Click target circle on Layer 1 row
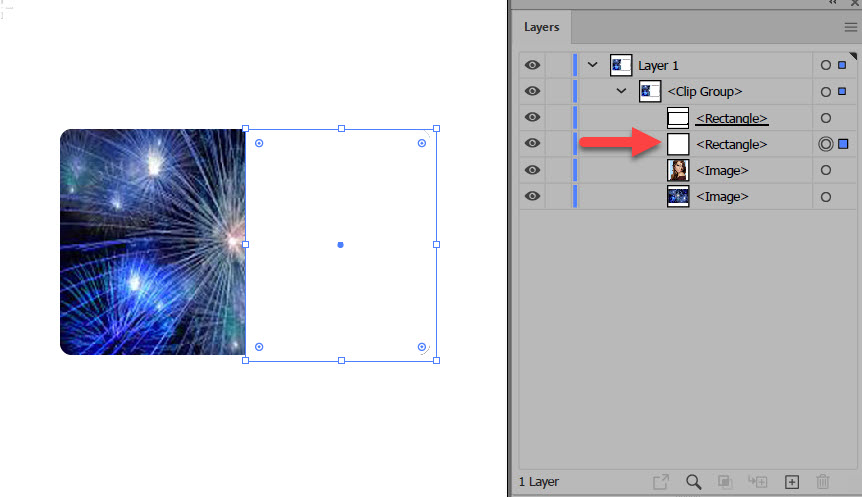 [x=826, y=65]
